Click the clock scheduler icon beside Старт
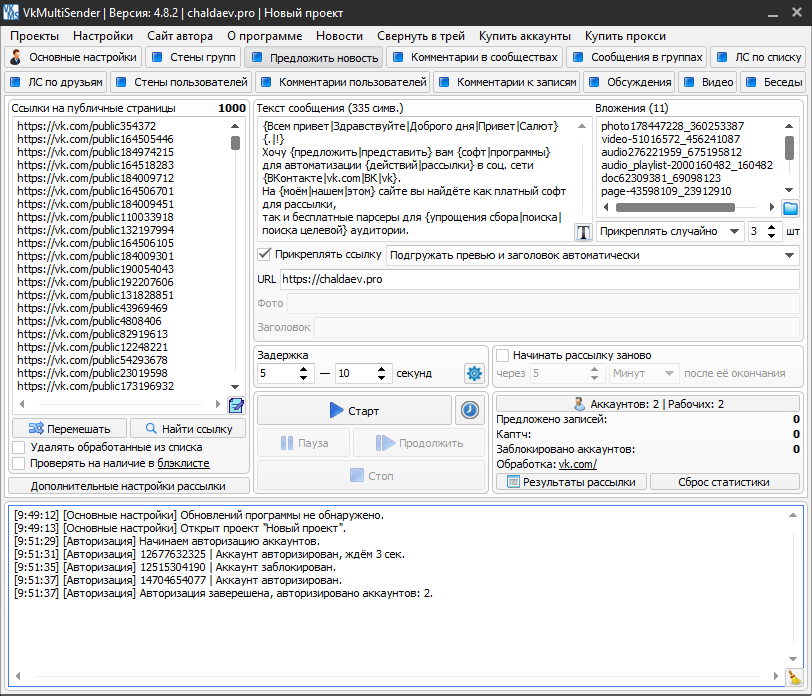The image size is (812, 696). [x=468, y=410]
